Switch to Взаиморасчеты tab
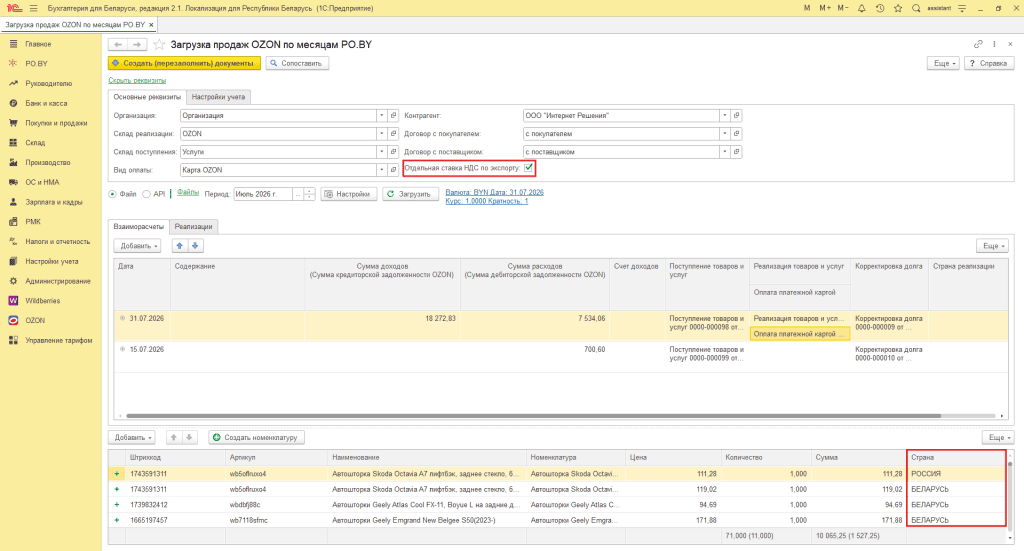1024x551 pixels. coord(138,227)
